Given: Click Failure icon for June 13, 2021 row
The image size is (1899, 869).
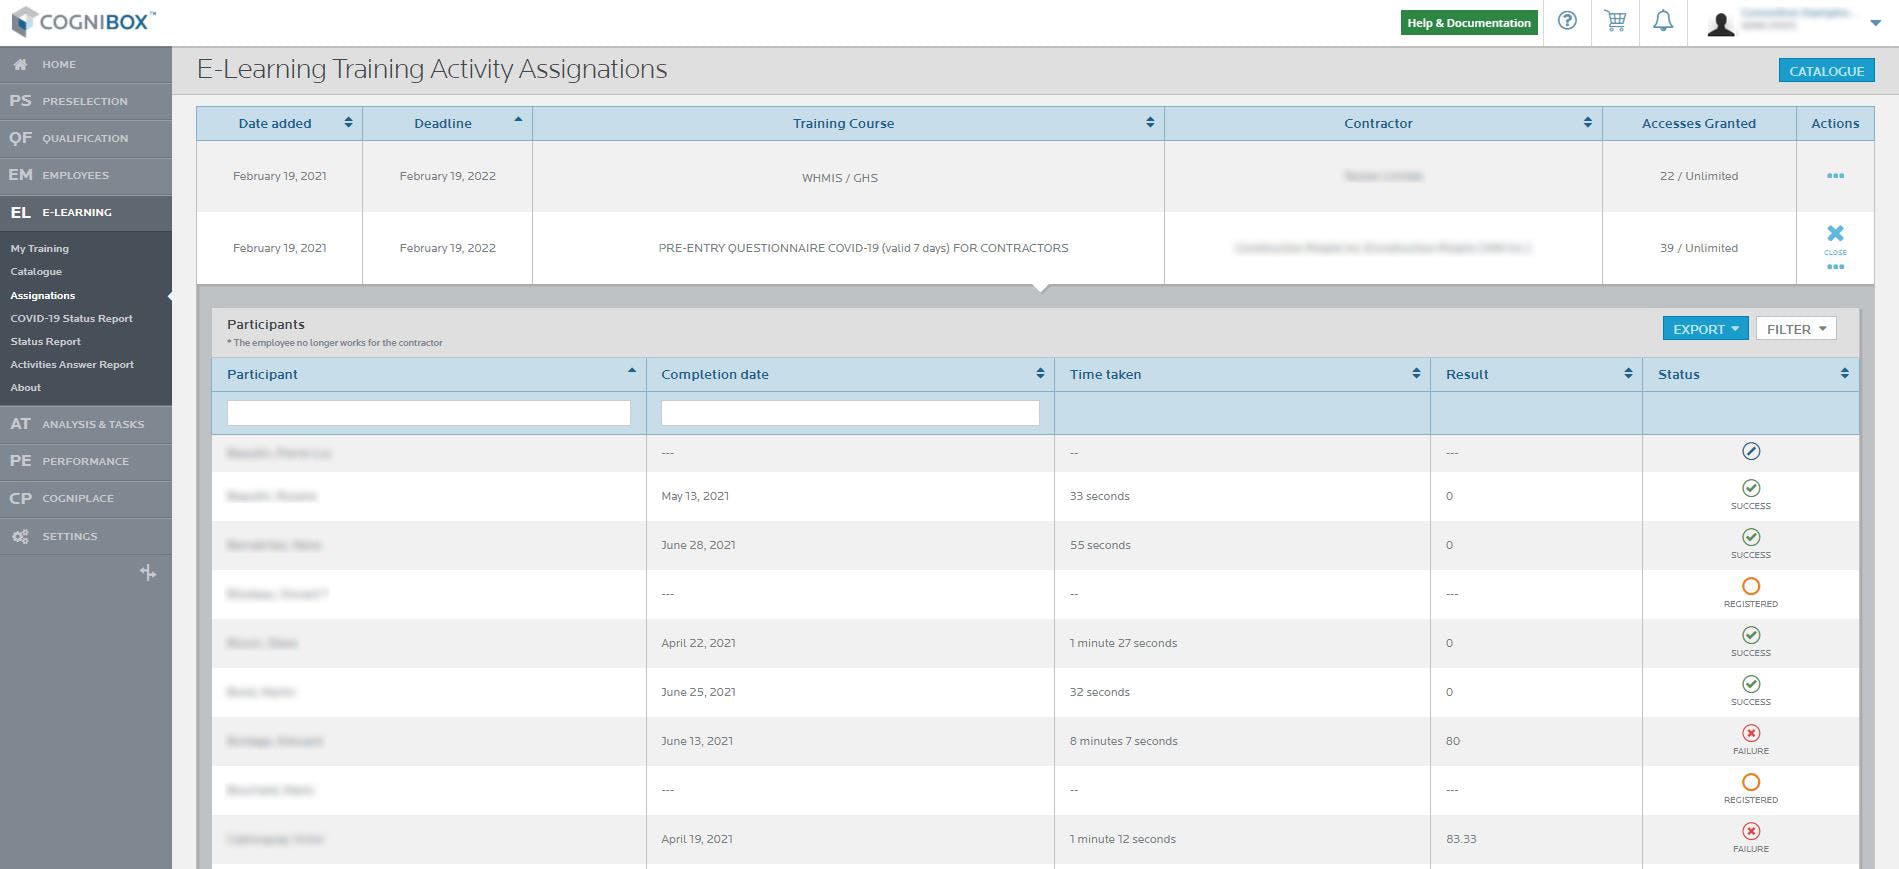Looking at the screenshot, I should click(1751, 733).
